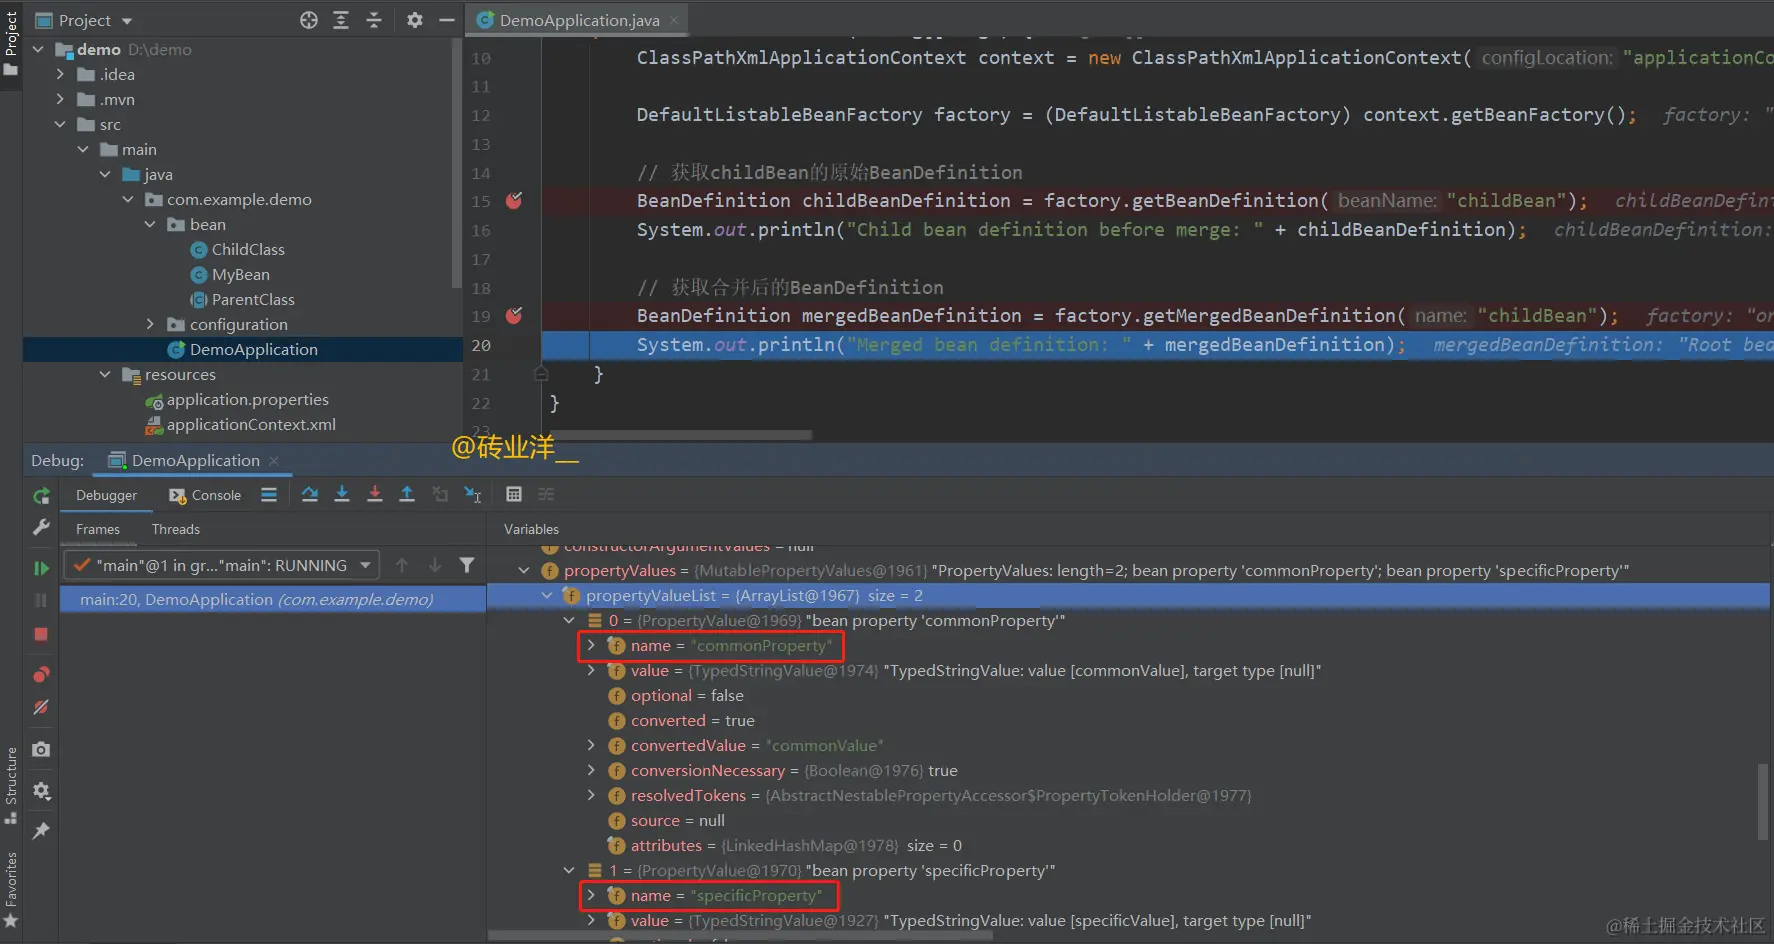Rerun the DemoApplication debug session
This screenshot has height=944, width=1774.
click(x=41, y=496)
